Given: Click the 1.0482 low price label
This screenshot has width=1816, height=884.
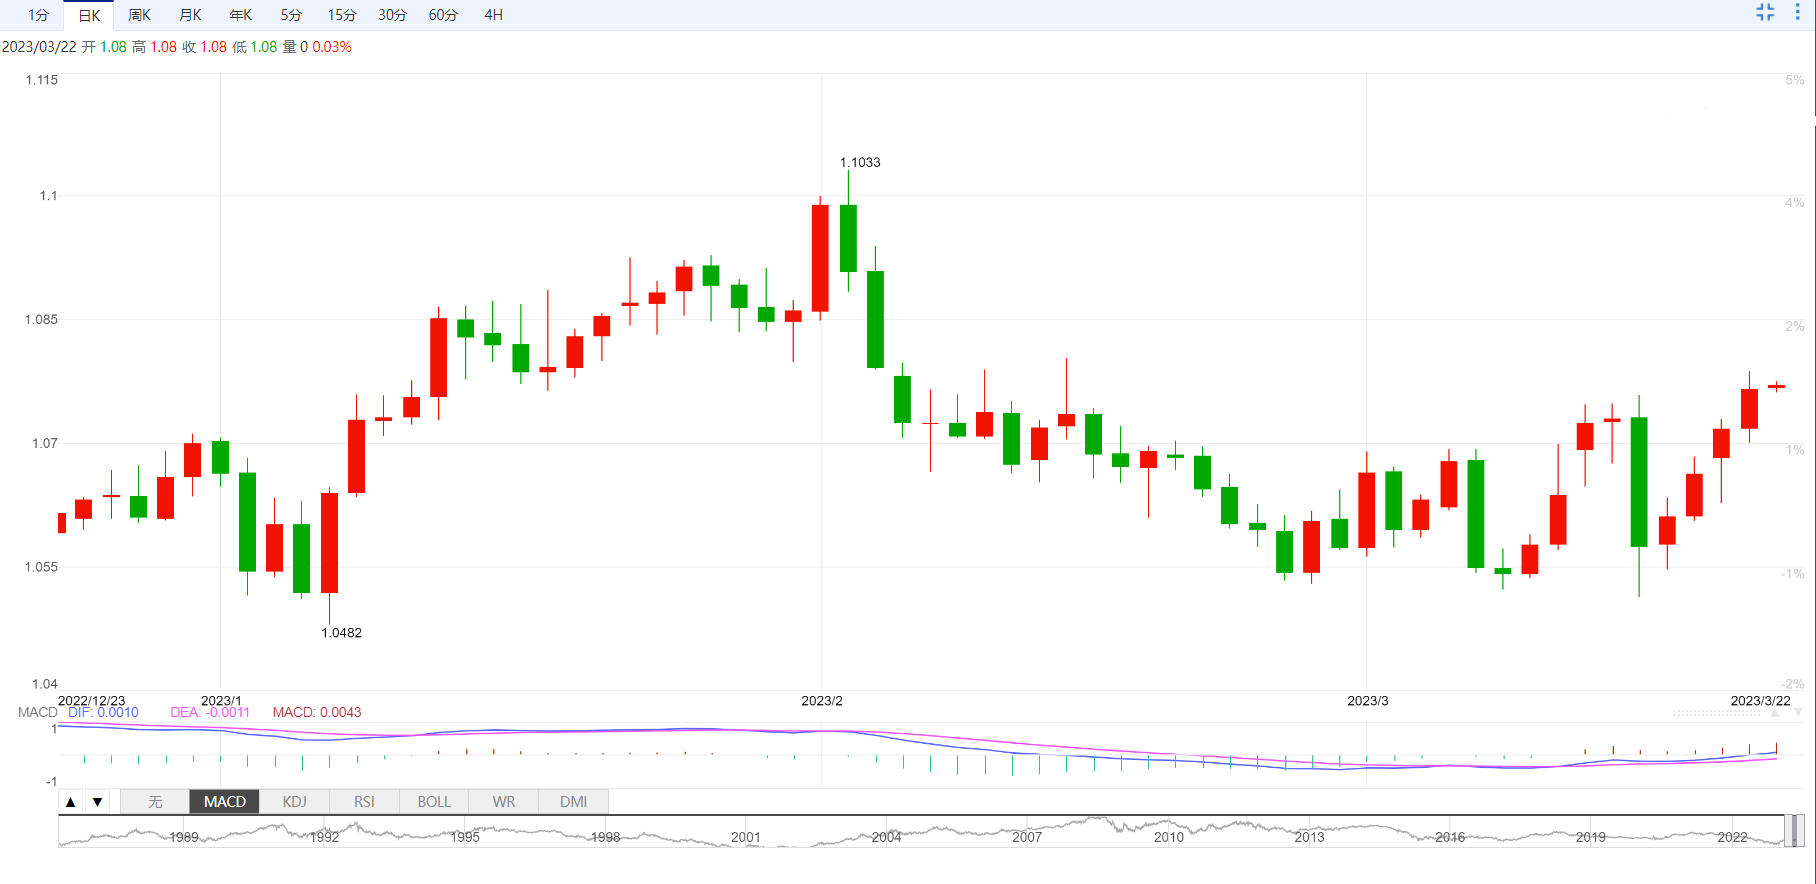Looking at the screenshot, I should [342, 633].
